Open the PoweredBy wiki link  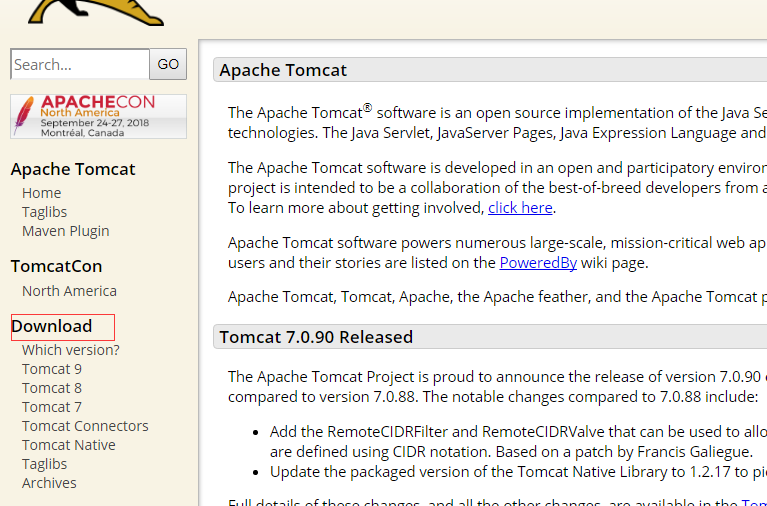(538, 263)
